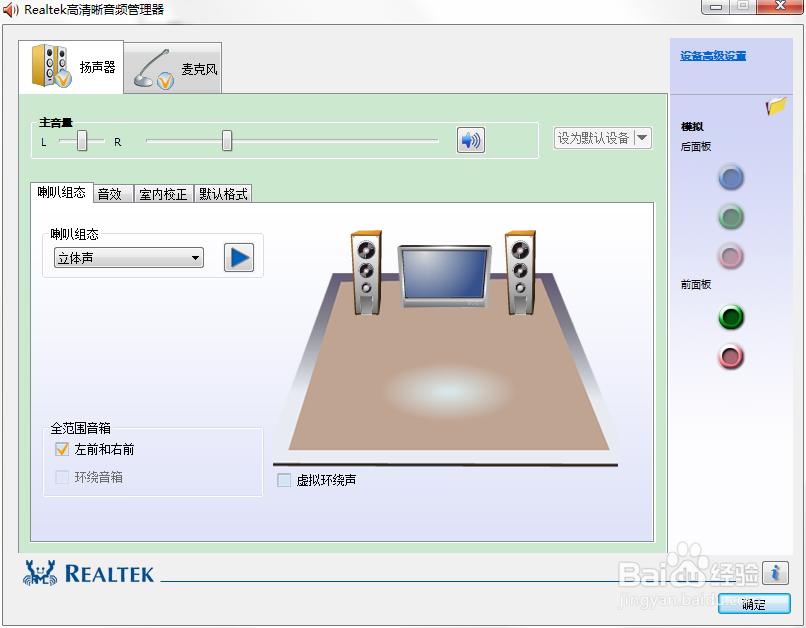
Task: Open the 默认格式 default format tab
Action: pyautogui.click(x=223, y=194)
